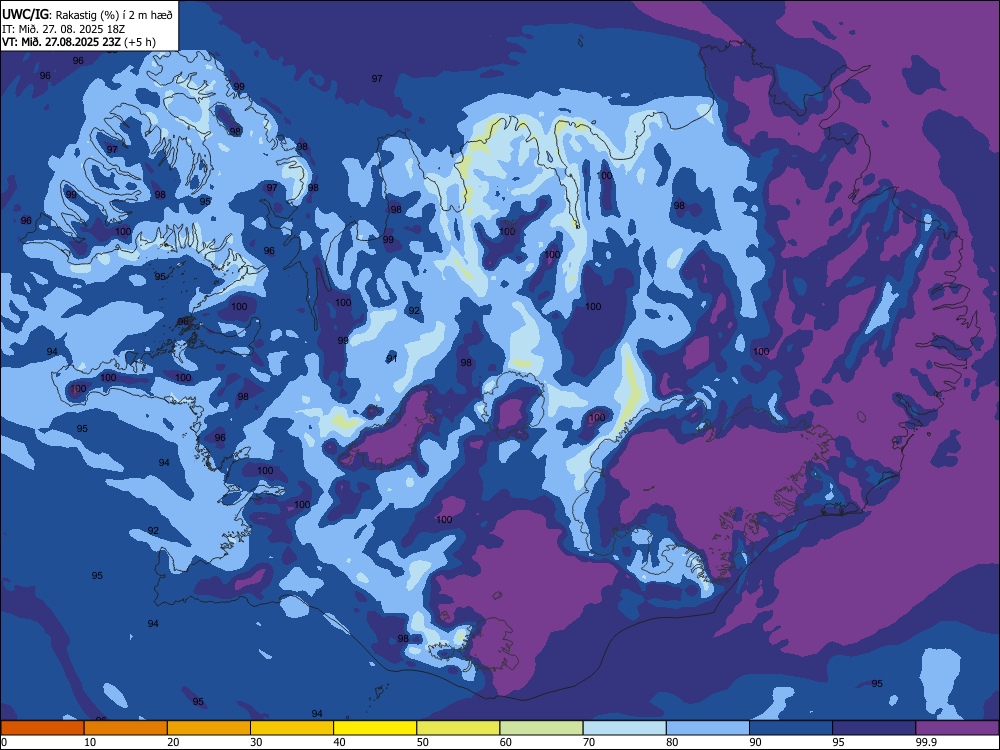Click the title text 'UWC/IG: Rakastig (%) í 2 m hæð'
Viewport: 1000px width, 750px height.
[87, 14]
